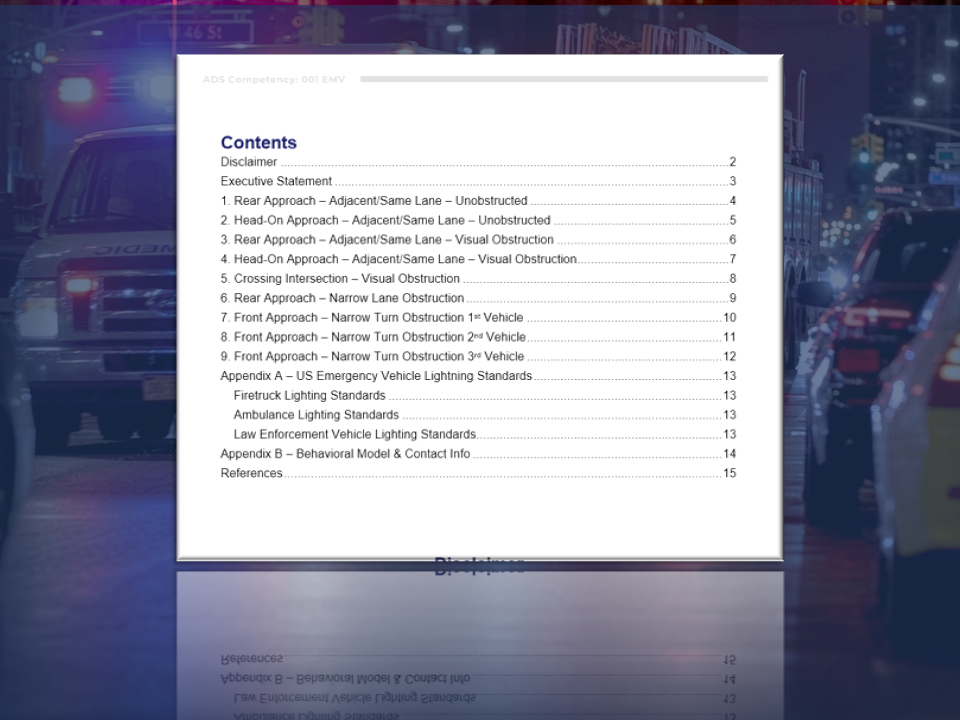960x720 pixels.
Task: Go to Executive Statement entry
Action: pos(478,182)
